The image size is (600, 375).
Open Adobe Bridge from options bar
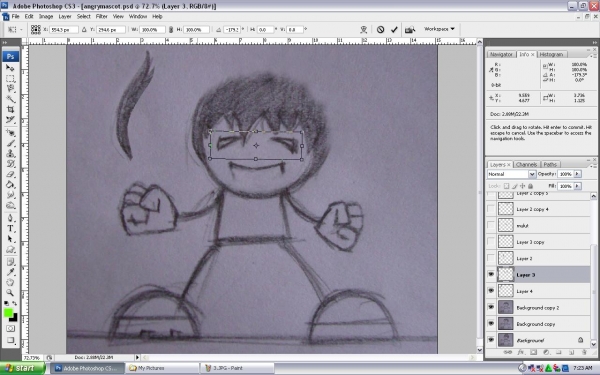point(410,29)
